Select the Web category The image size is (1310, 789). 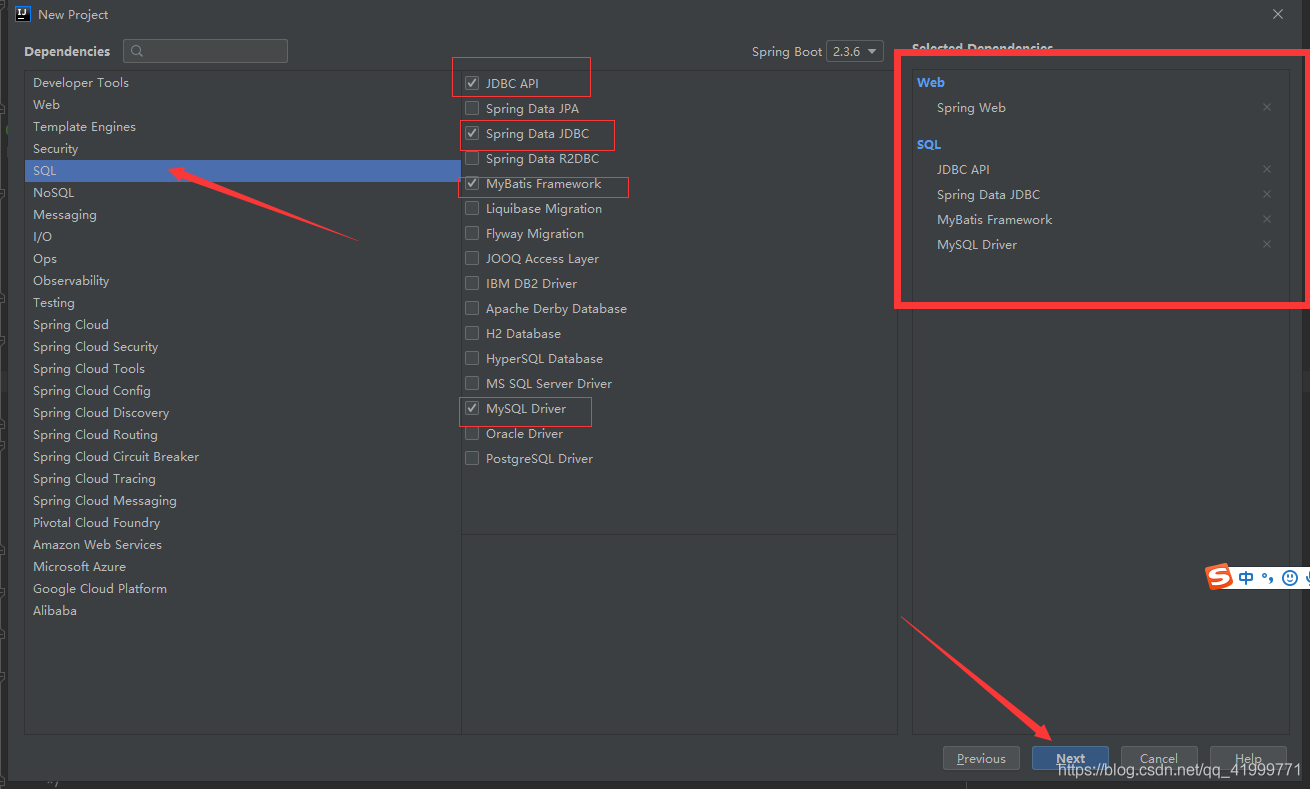pos(242,104)
